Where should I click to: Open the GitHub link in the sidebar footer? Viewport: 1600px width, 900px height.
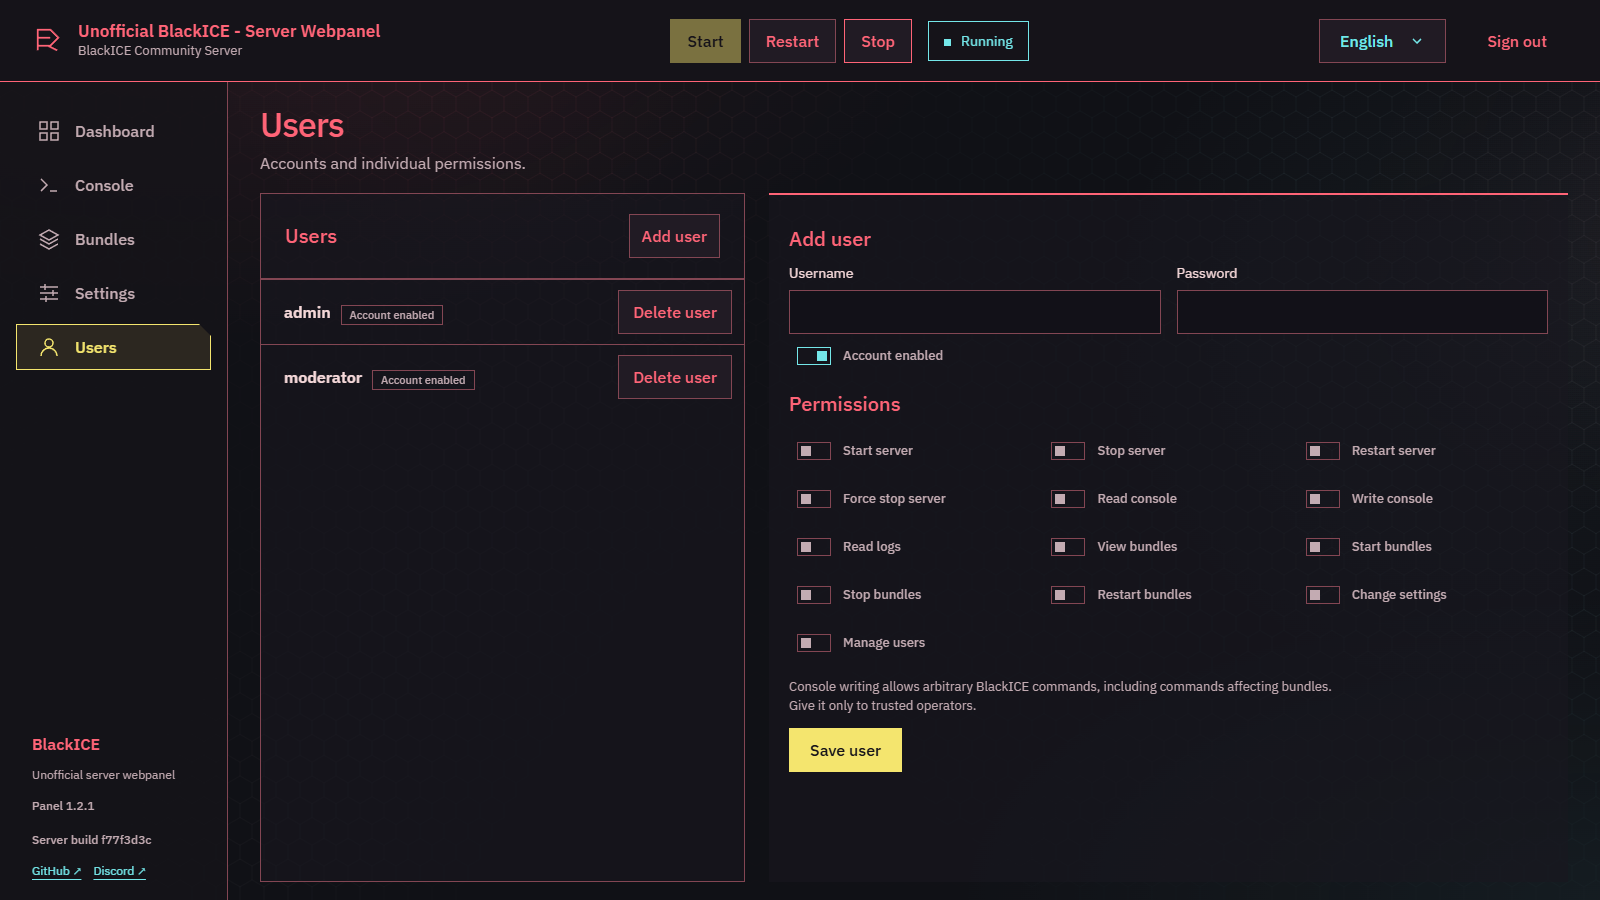56,871
